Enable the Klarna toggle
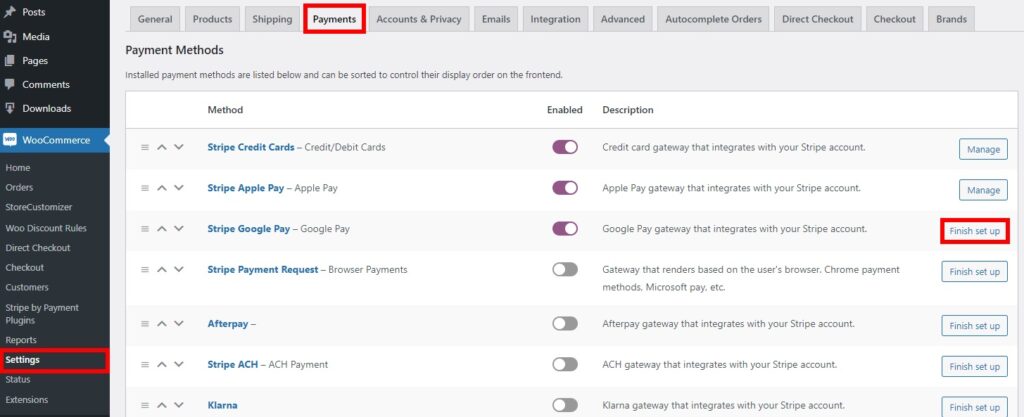The height and width of the screenshot is (417, 1024). pyautogui.click(x=565, y=405)
